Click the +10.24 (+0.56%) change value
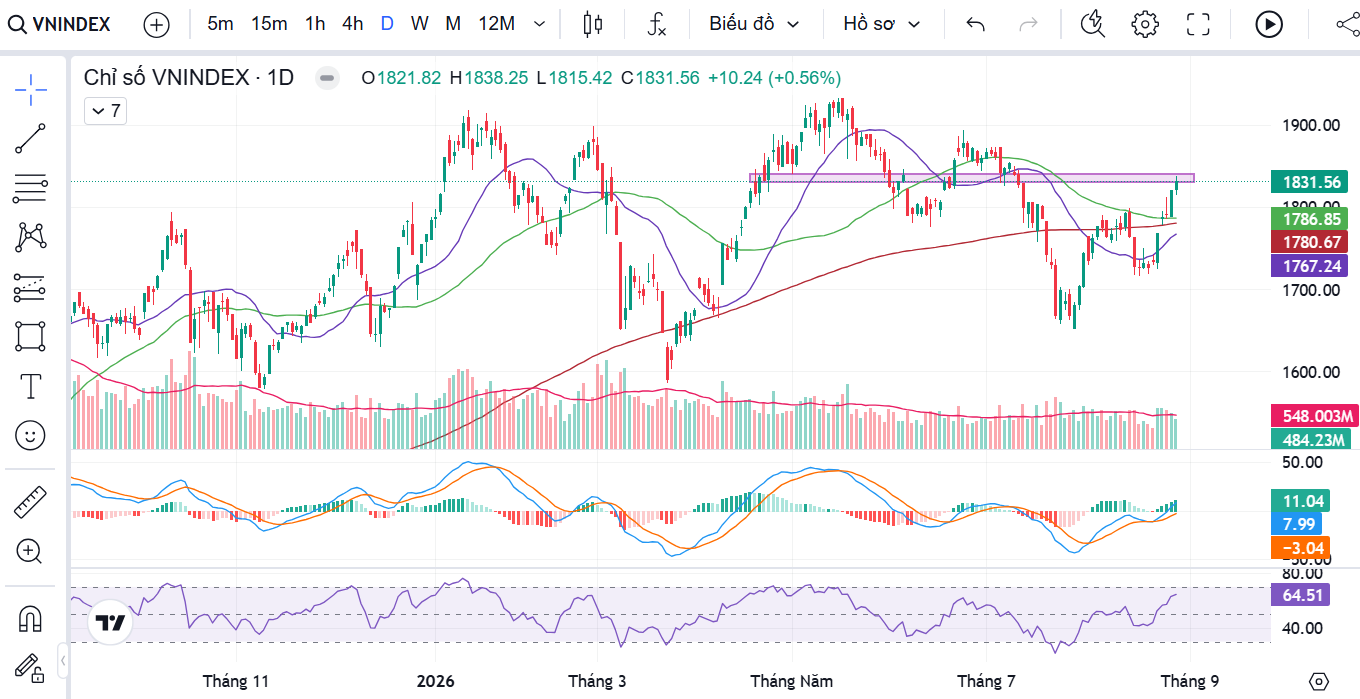Image resolution: width=1360 pixels, height=699 pixels. click(775, 77)
